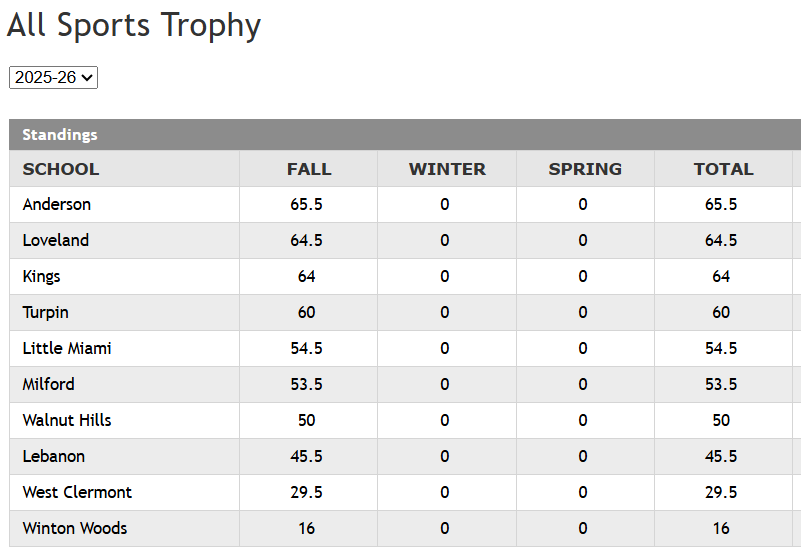Click the Standings section title bar
This screenshot has width=801, height=560.
pyautogui.click(x=60, y=135)
